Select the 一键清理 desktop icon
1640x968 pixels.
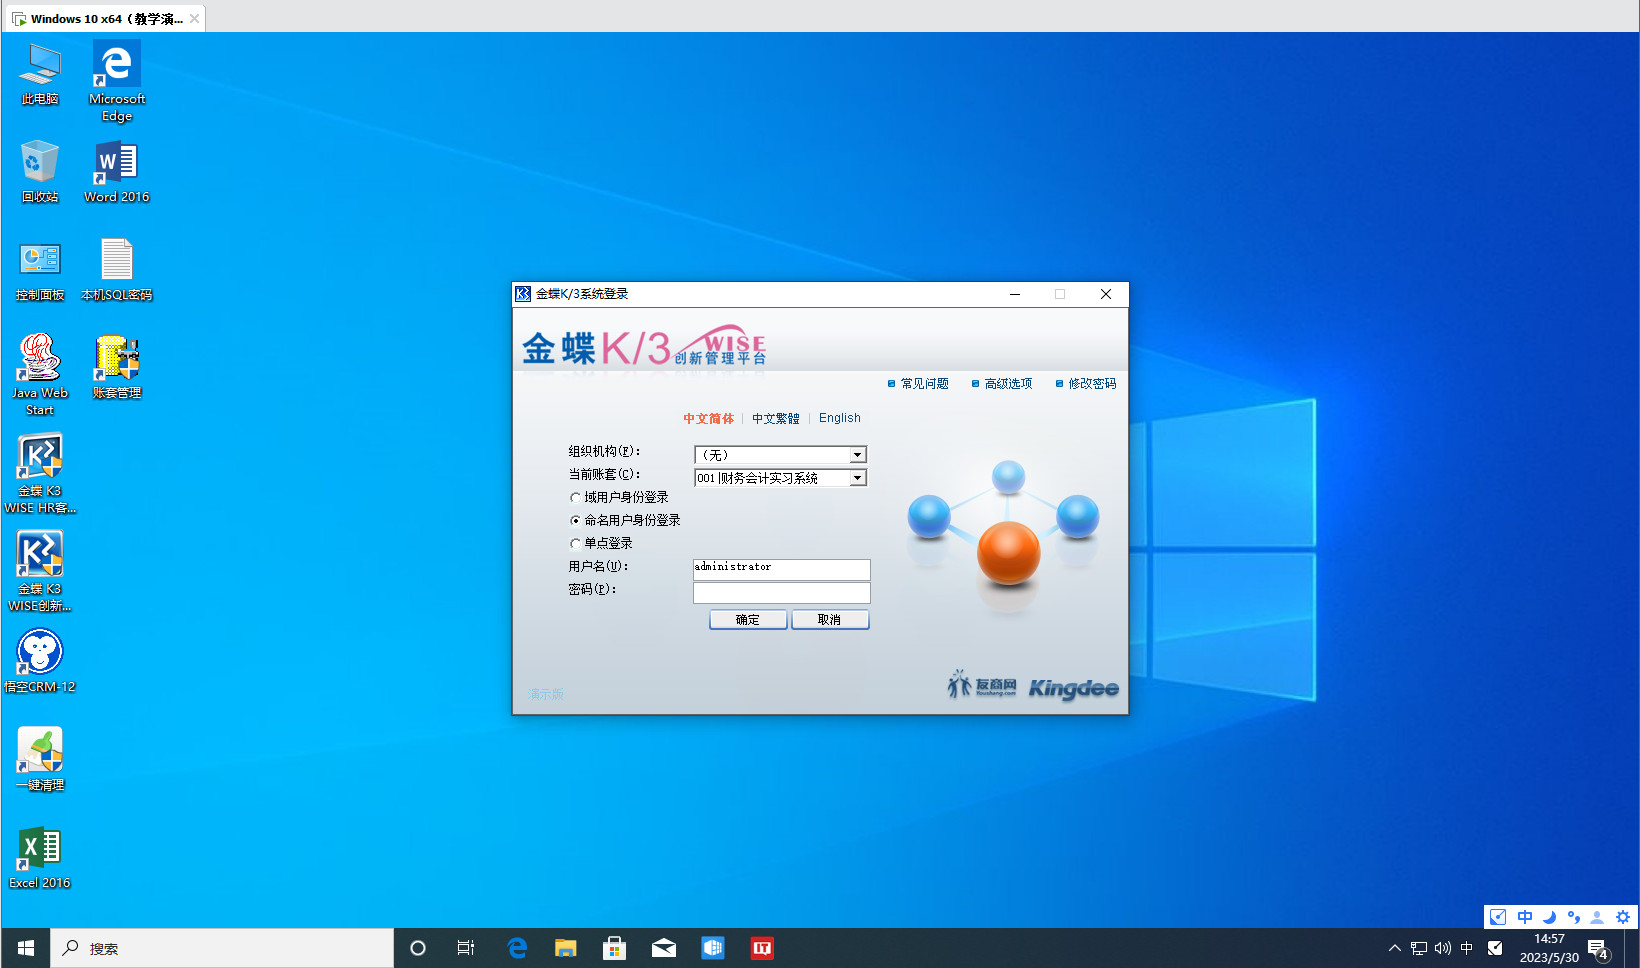[x=40, y=759]
